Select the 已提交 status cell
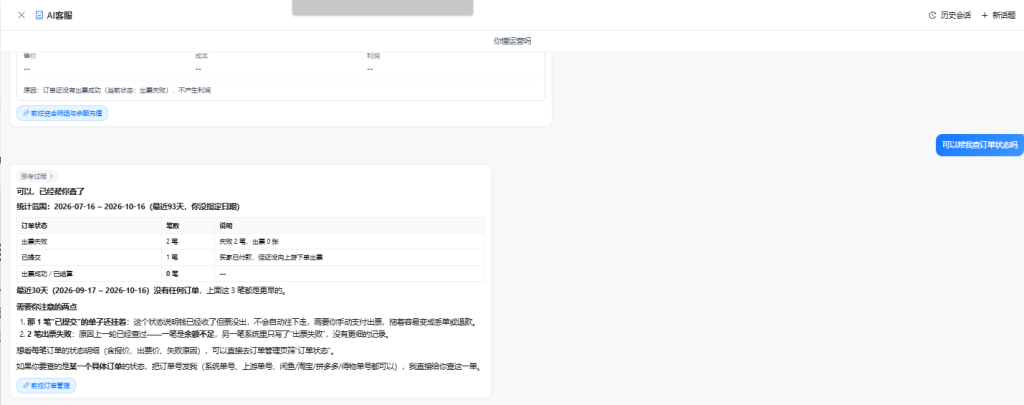This screenshot has height=405, width=1024. coord(89,257)
